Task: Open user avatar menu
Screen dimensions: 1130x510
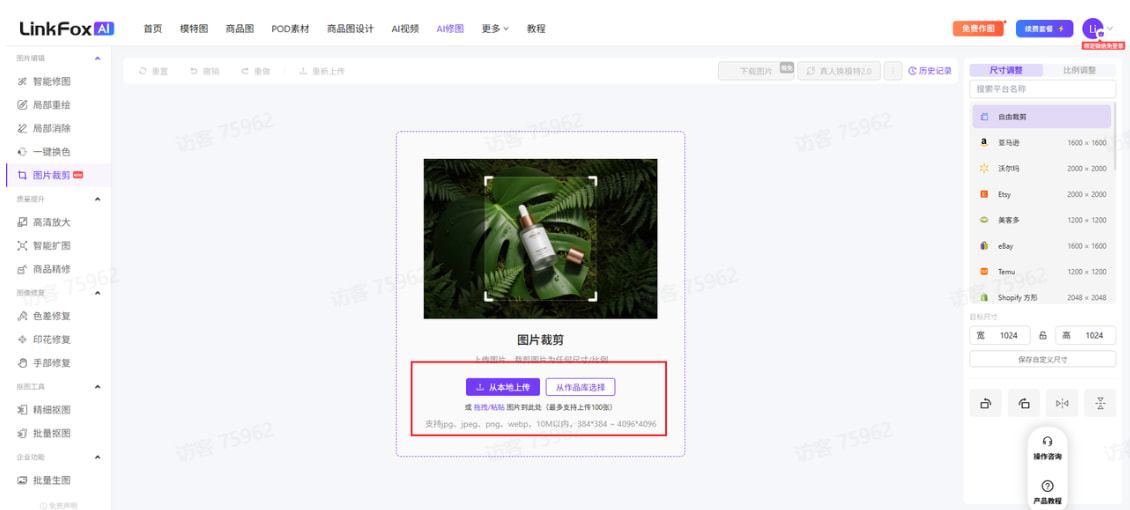Action: pos(1093,29)
